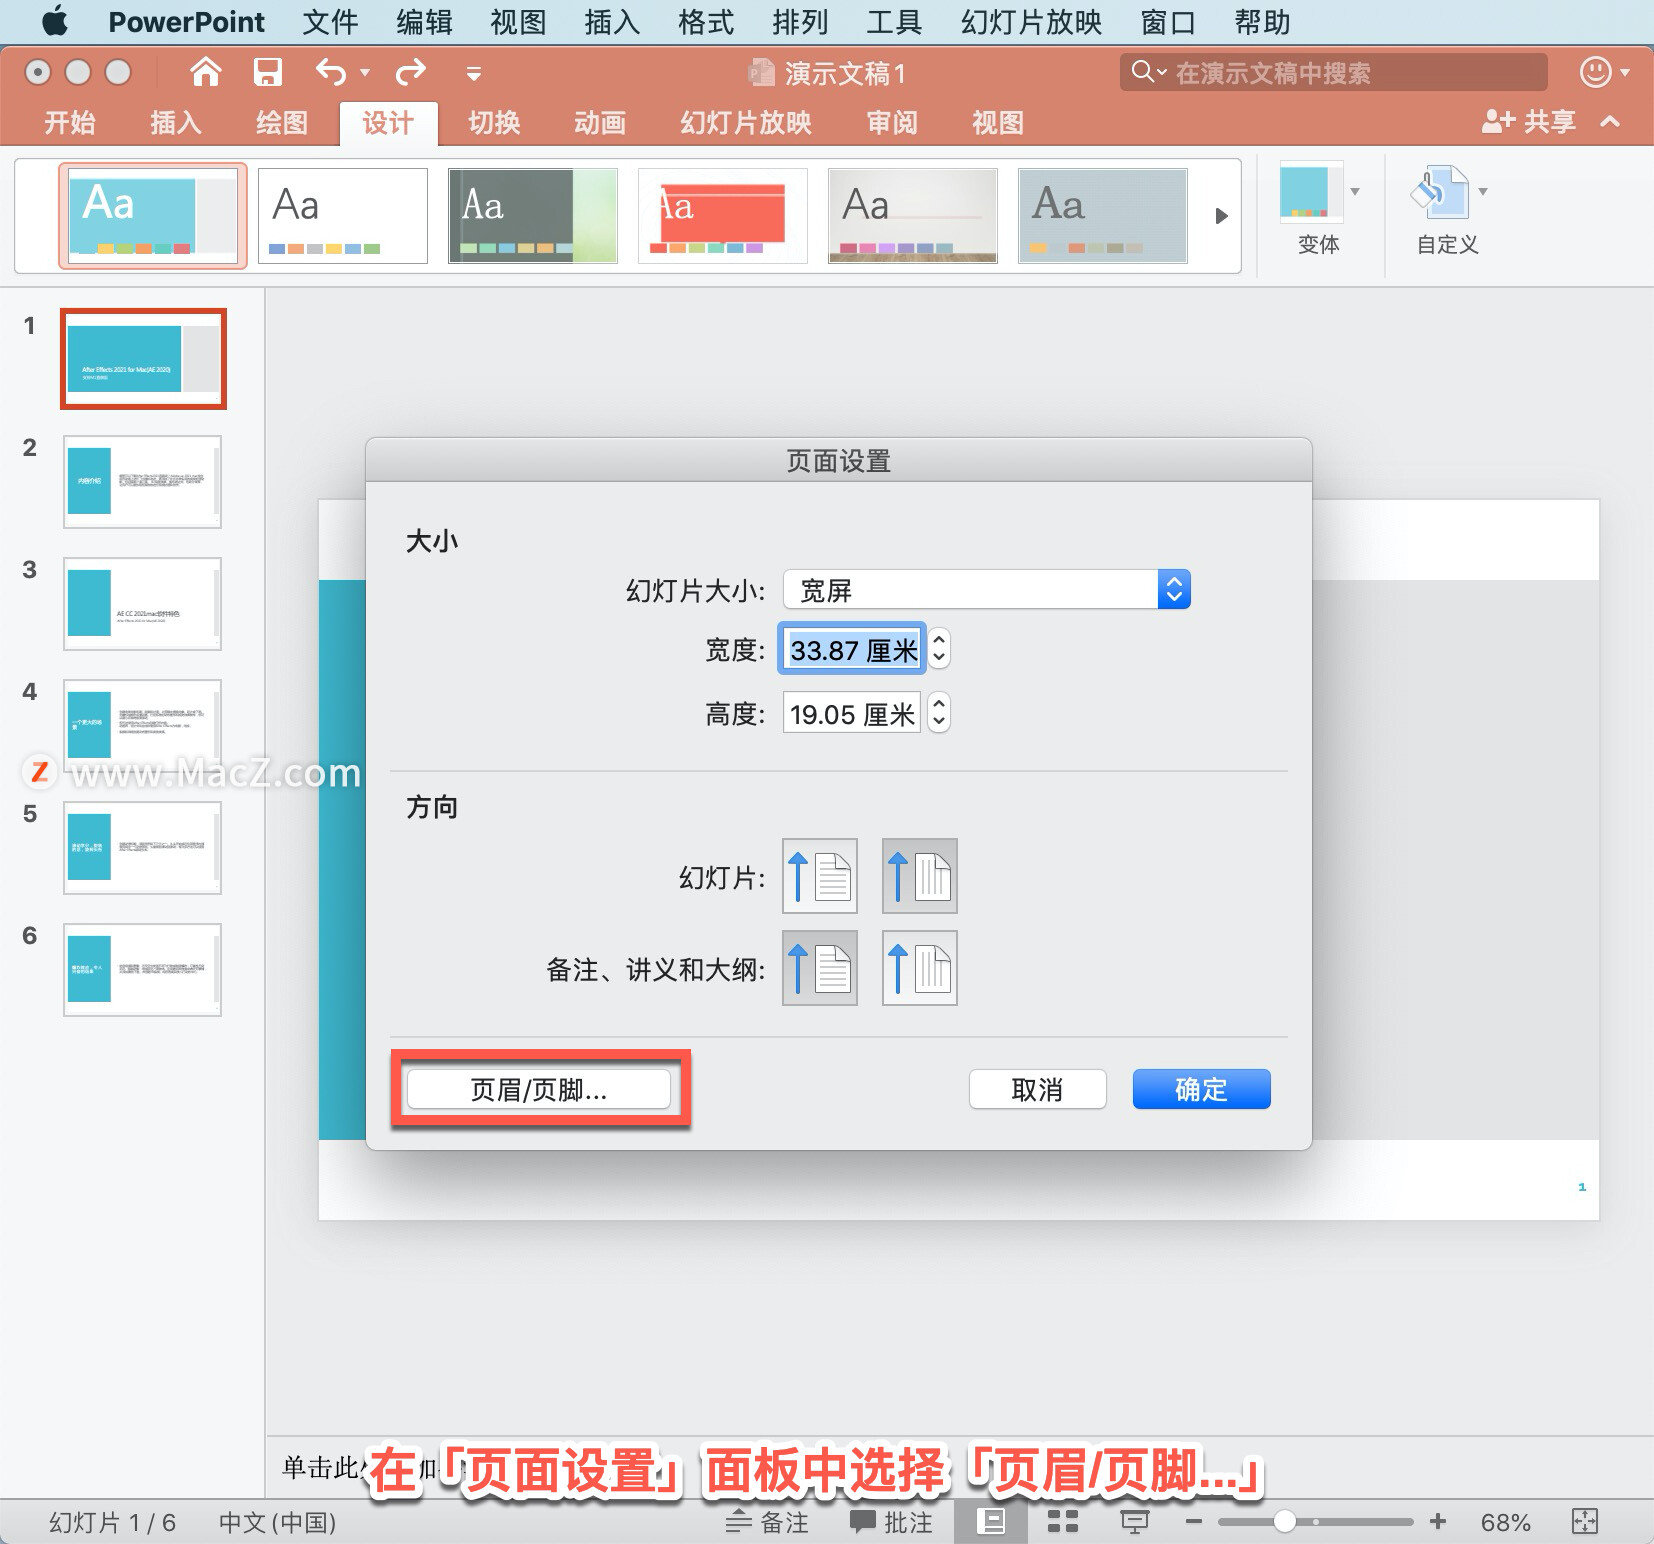The width and height of the screenshot is (1654, 1544).
Task: Switch to the 切换 tab
Action: [495, 123]
